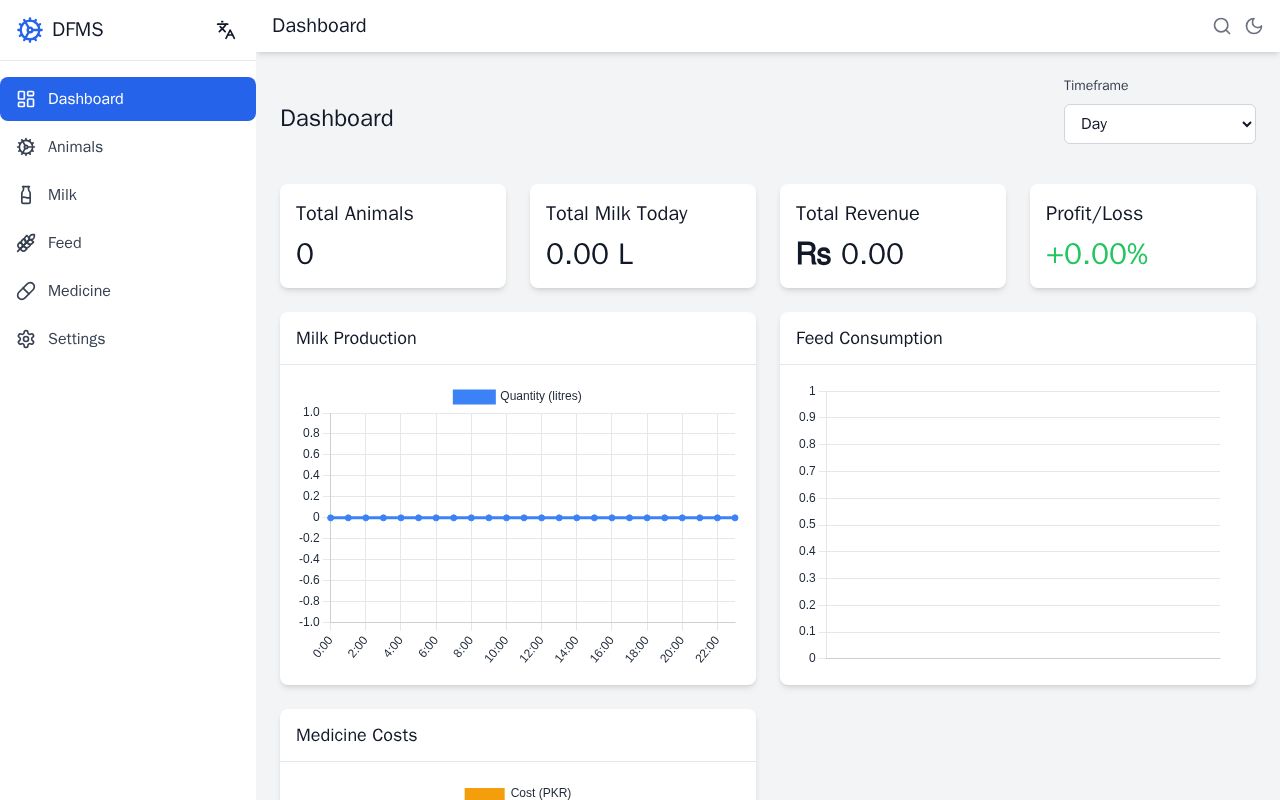Click the Feed wheat icon in sidebar
The height and width of the screenshot is (800, 1280).
pyautogui.click(x=26, y=243)
